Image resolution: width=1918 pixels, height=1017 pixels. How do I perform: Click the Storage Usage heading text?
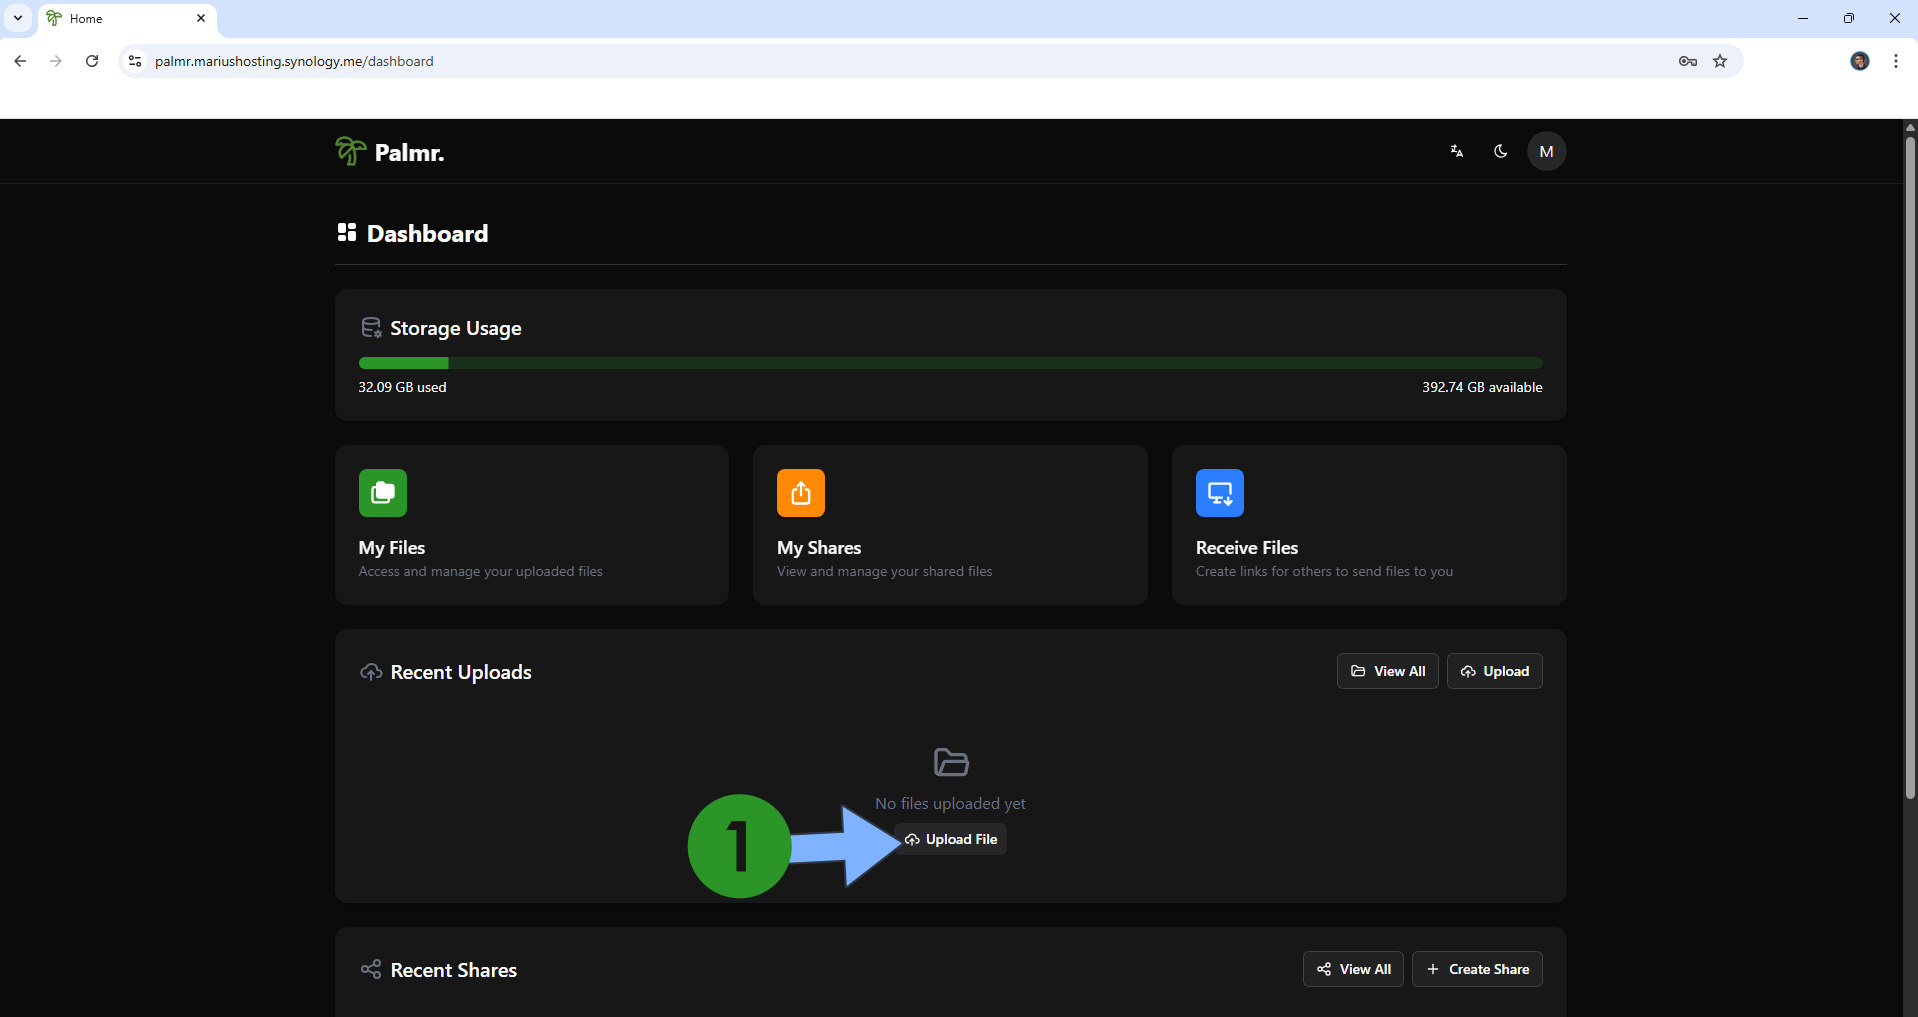pos(456,328)
